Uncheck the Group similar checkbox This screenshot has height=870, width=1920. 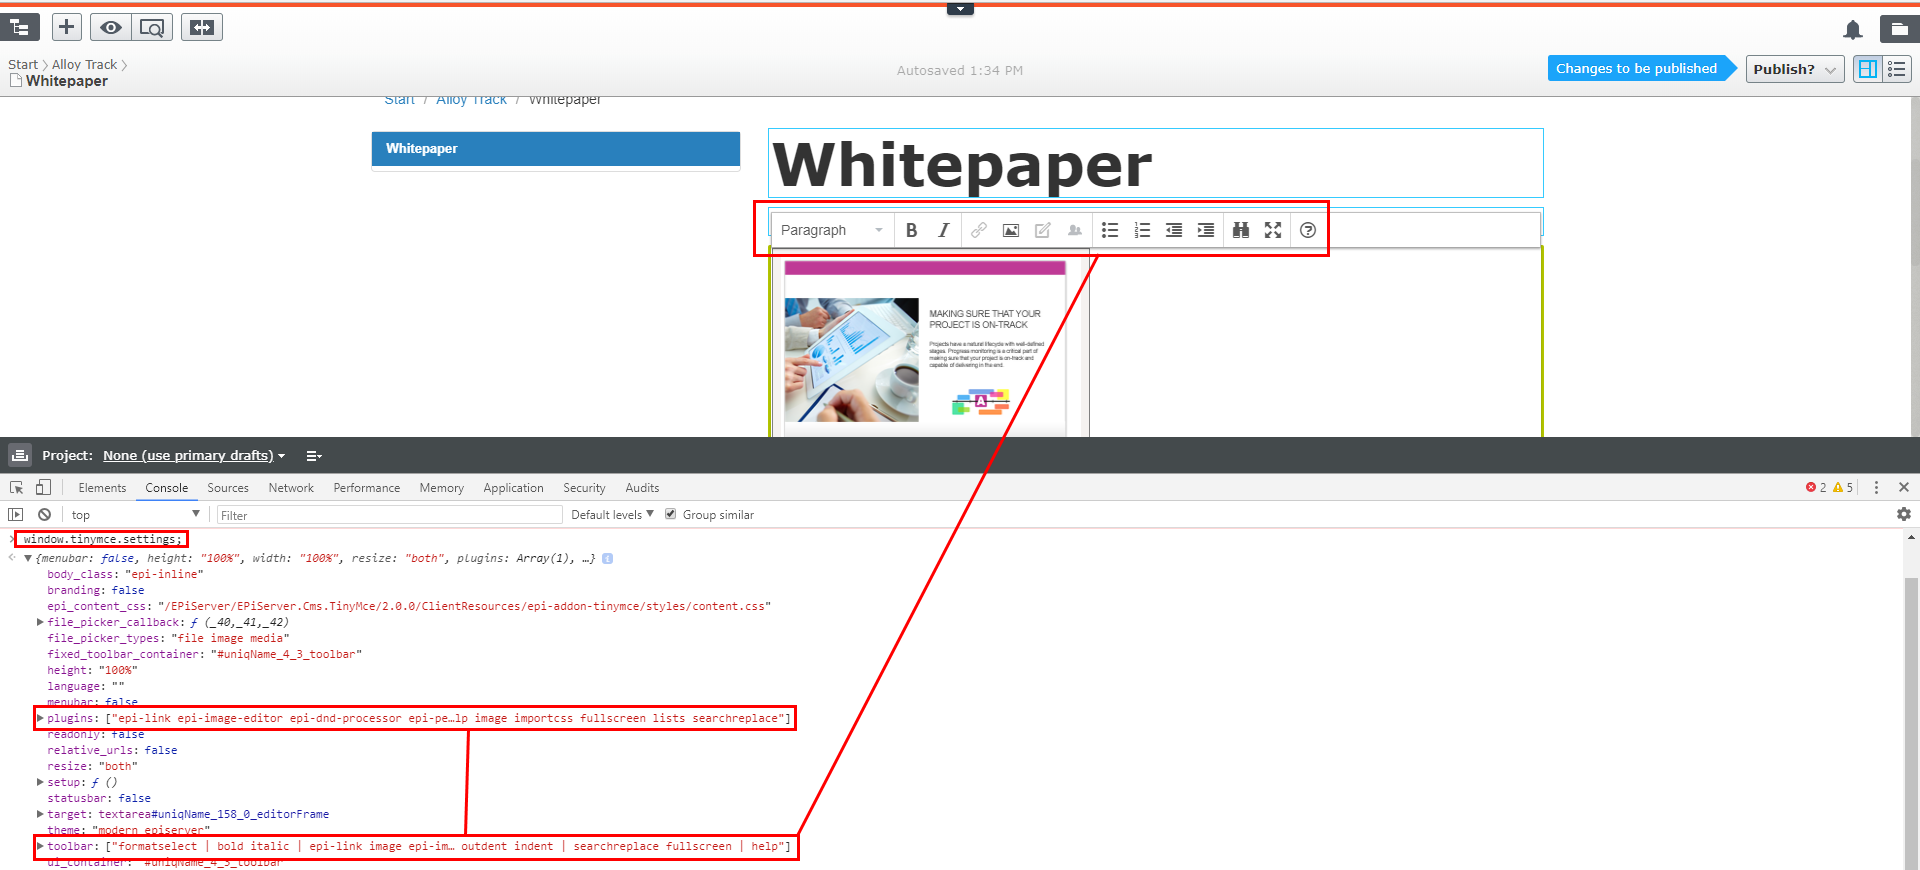coord(671,514)
